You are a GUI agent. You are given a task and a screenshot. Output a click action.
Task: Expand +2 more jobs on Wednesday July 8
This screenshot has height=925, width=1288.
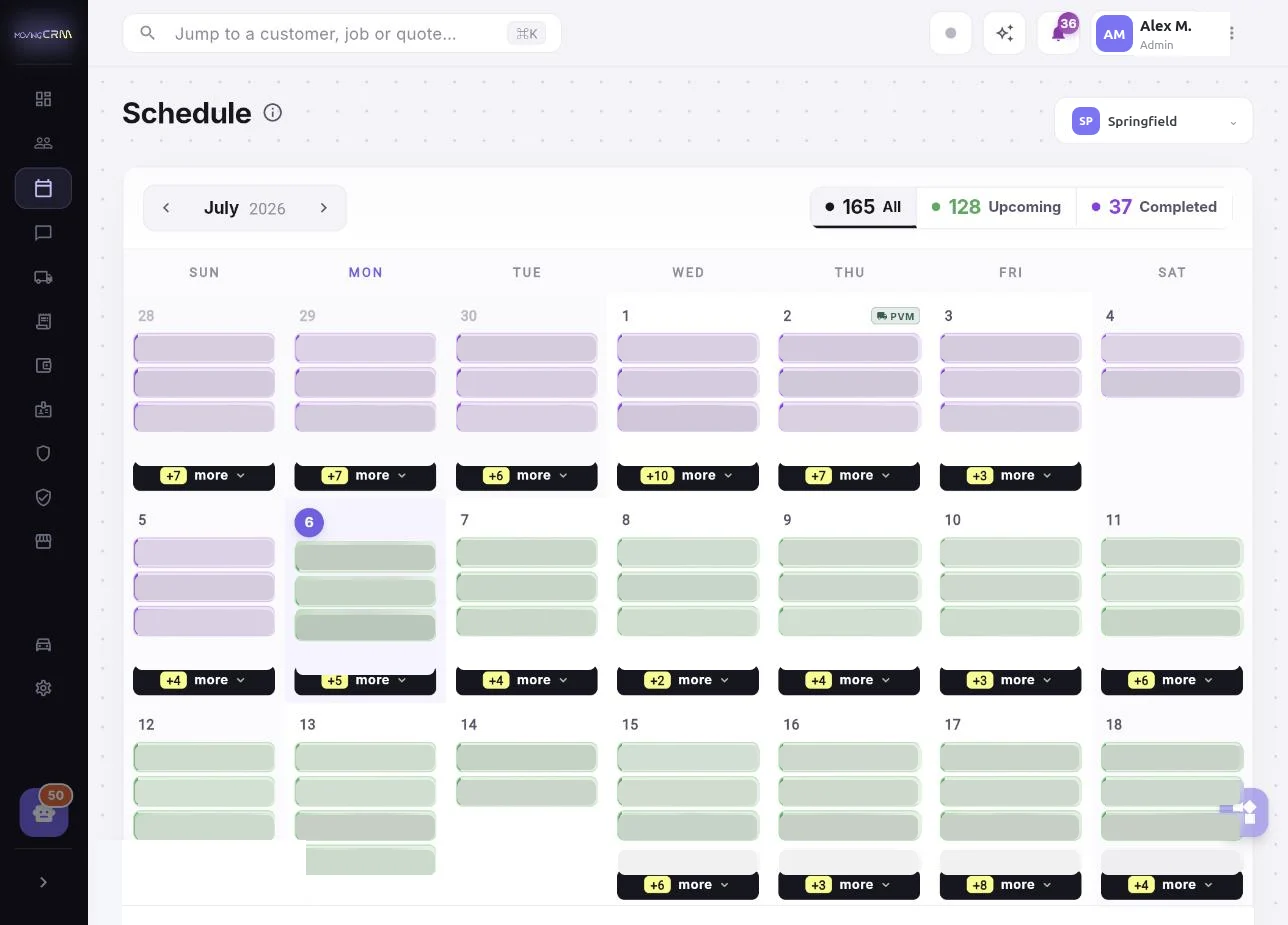point(688,681)
